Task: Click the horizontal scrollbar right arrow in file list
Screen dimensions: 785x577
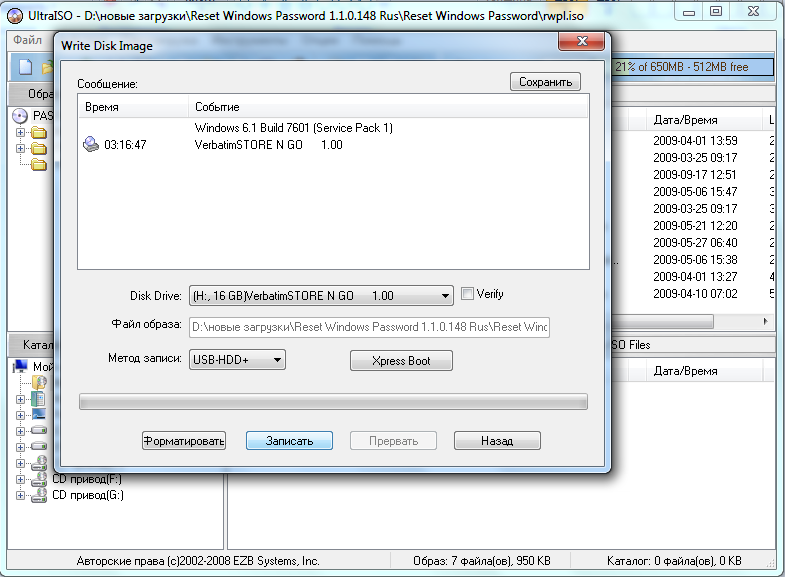Action: [765, 321]
